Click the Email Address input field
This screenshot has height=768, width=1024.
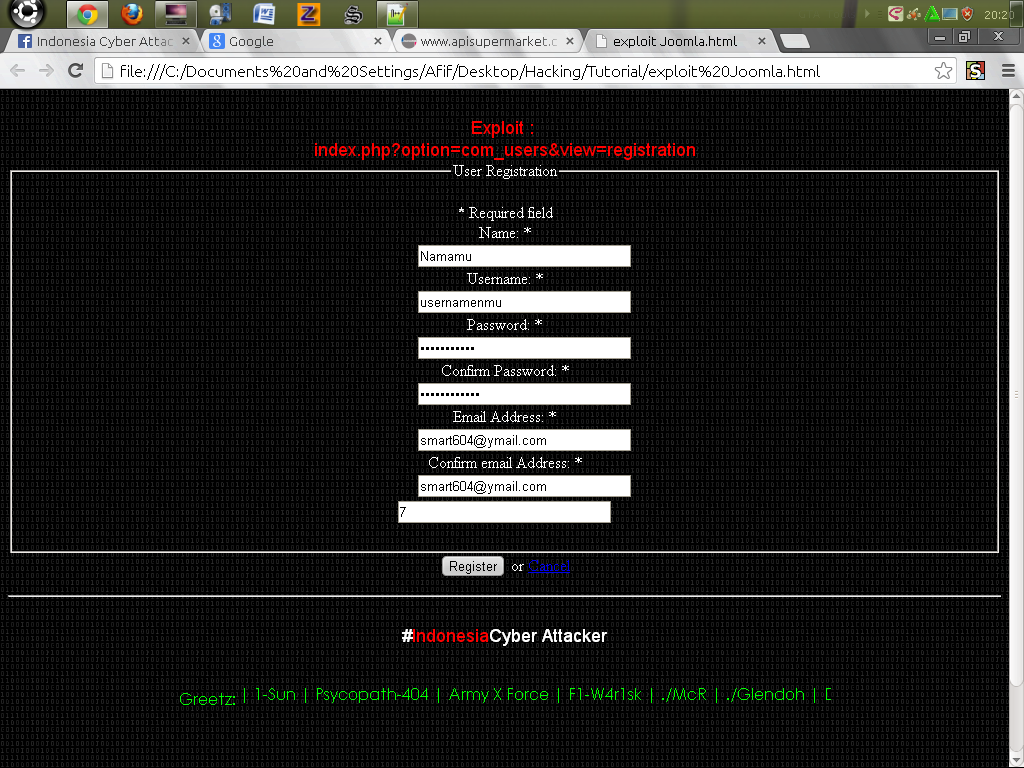pos(524,440)
